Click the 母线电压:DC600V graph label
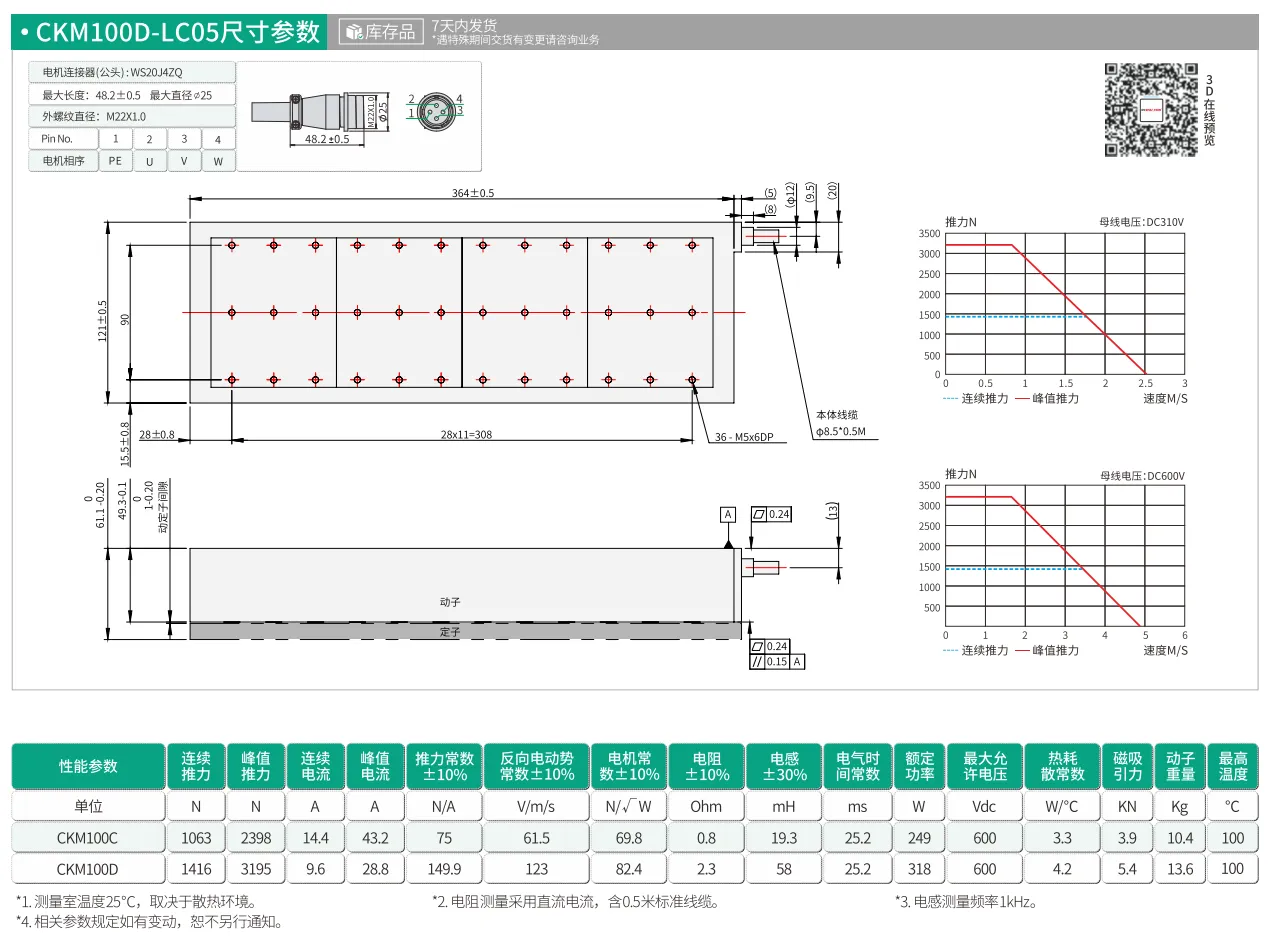Viewport: 1278px width, 940px height. 1142,475
